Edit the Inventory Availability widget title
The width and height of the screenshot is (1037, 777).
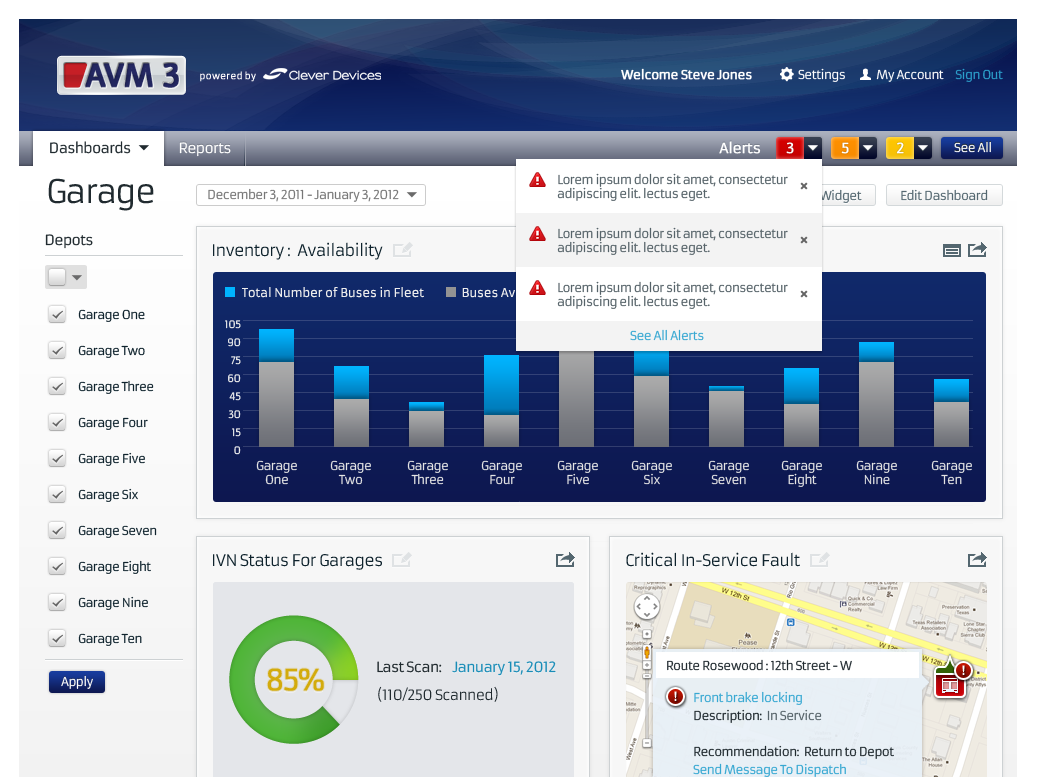402,250
